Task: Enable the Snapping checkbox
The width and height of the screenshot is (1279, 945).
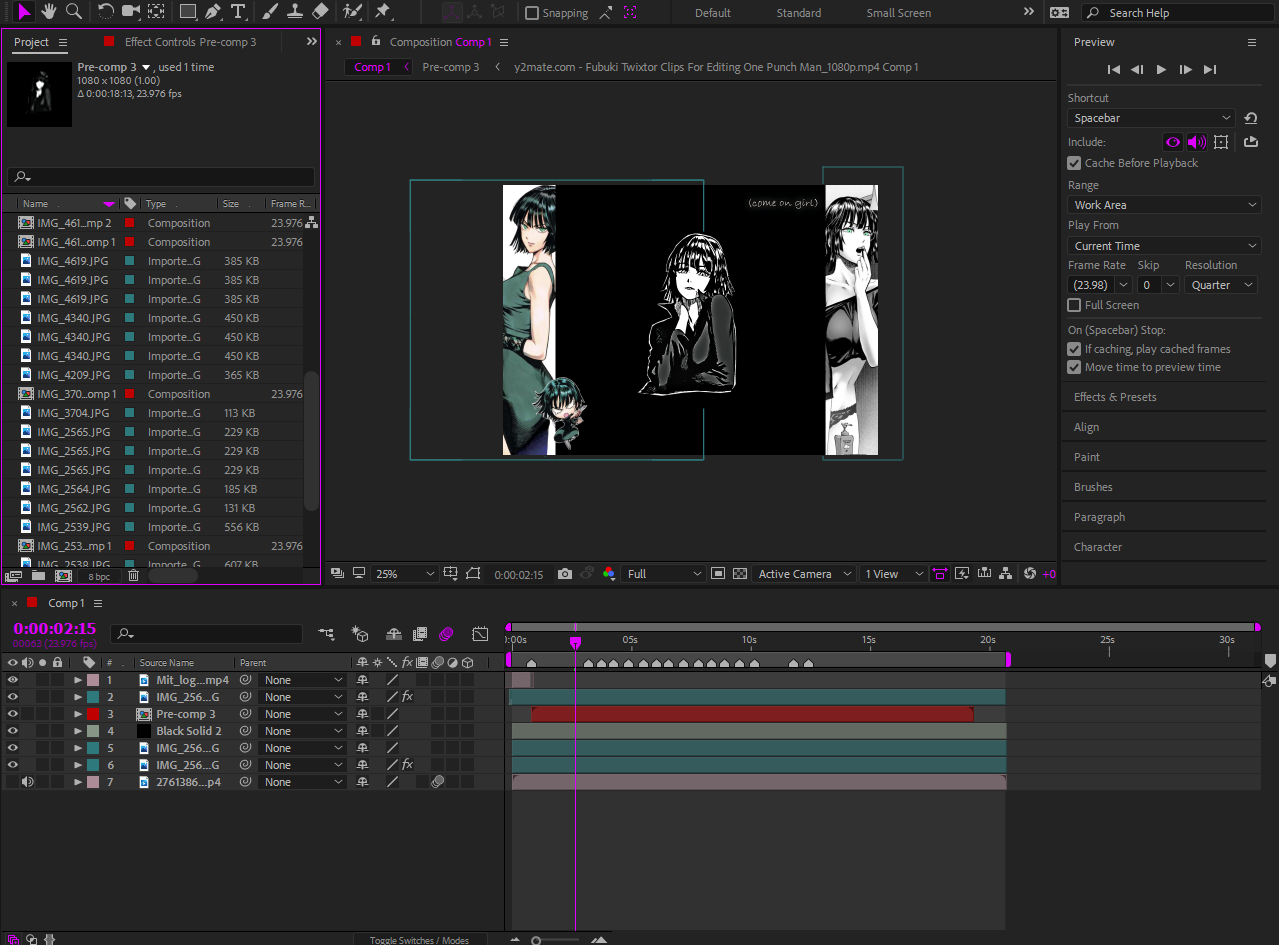Action: click(532, 13)
